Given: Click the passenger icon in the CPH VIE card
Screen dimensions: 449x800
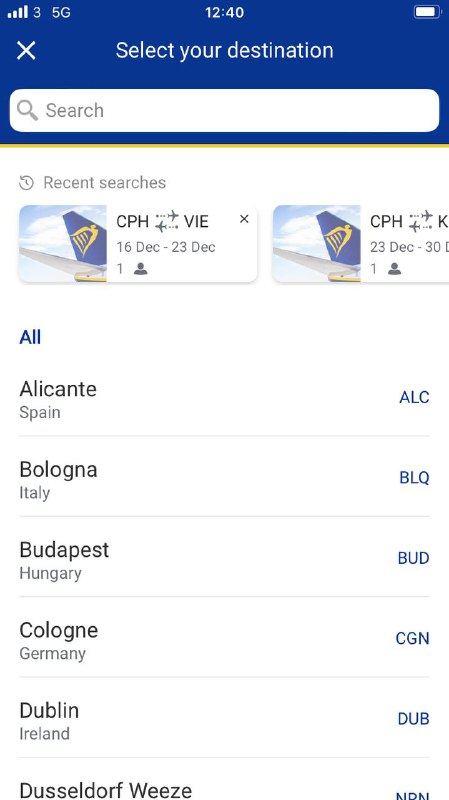Looking at the screenshot, I should pyautogui.click(x=141, y=269).
